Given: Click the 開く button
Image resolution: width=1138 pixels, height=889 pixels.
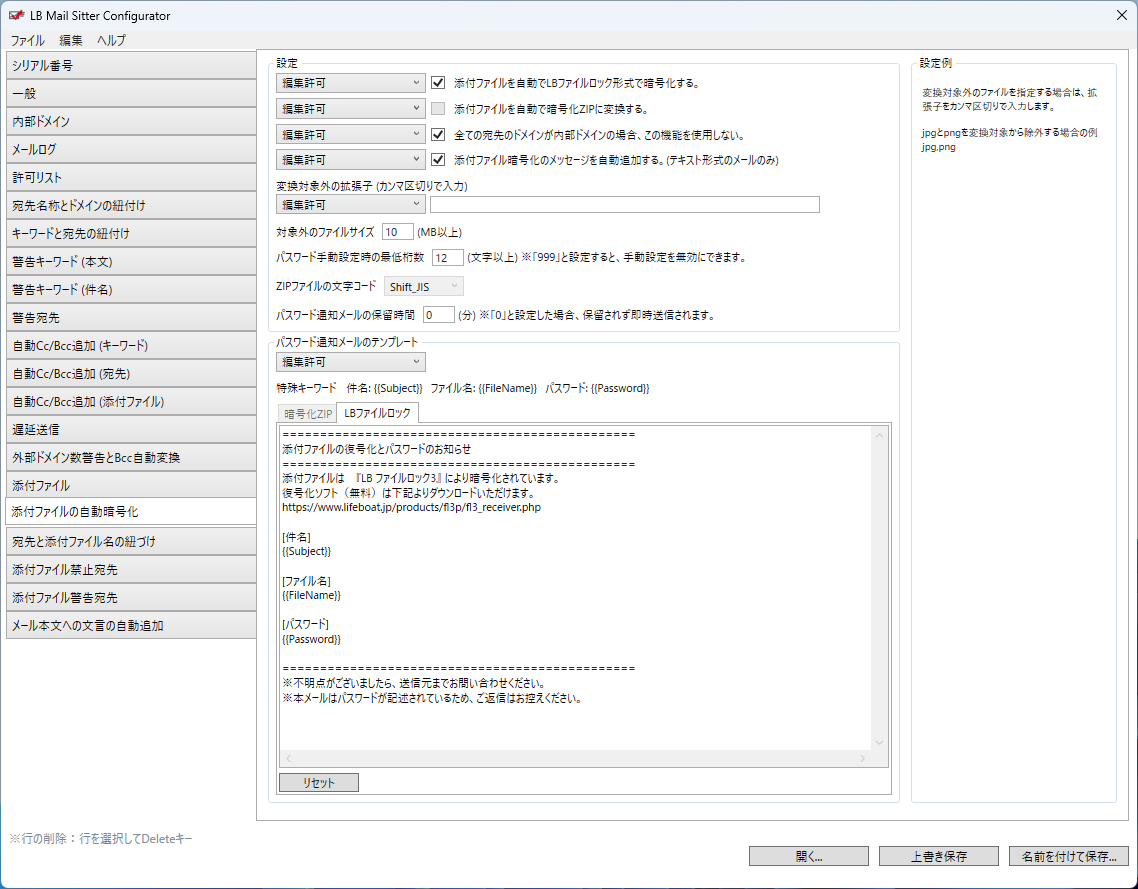Looking at the screenshot, I should click(x=808, y=856).
